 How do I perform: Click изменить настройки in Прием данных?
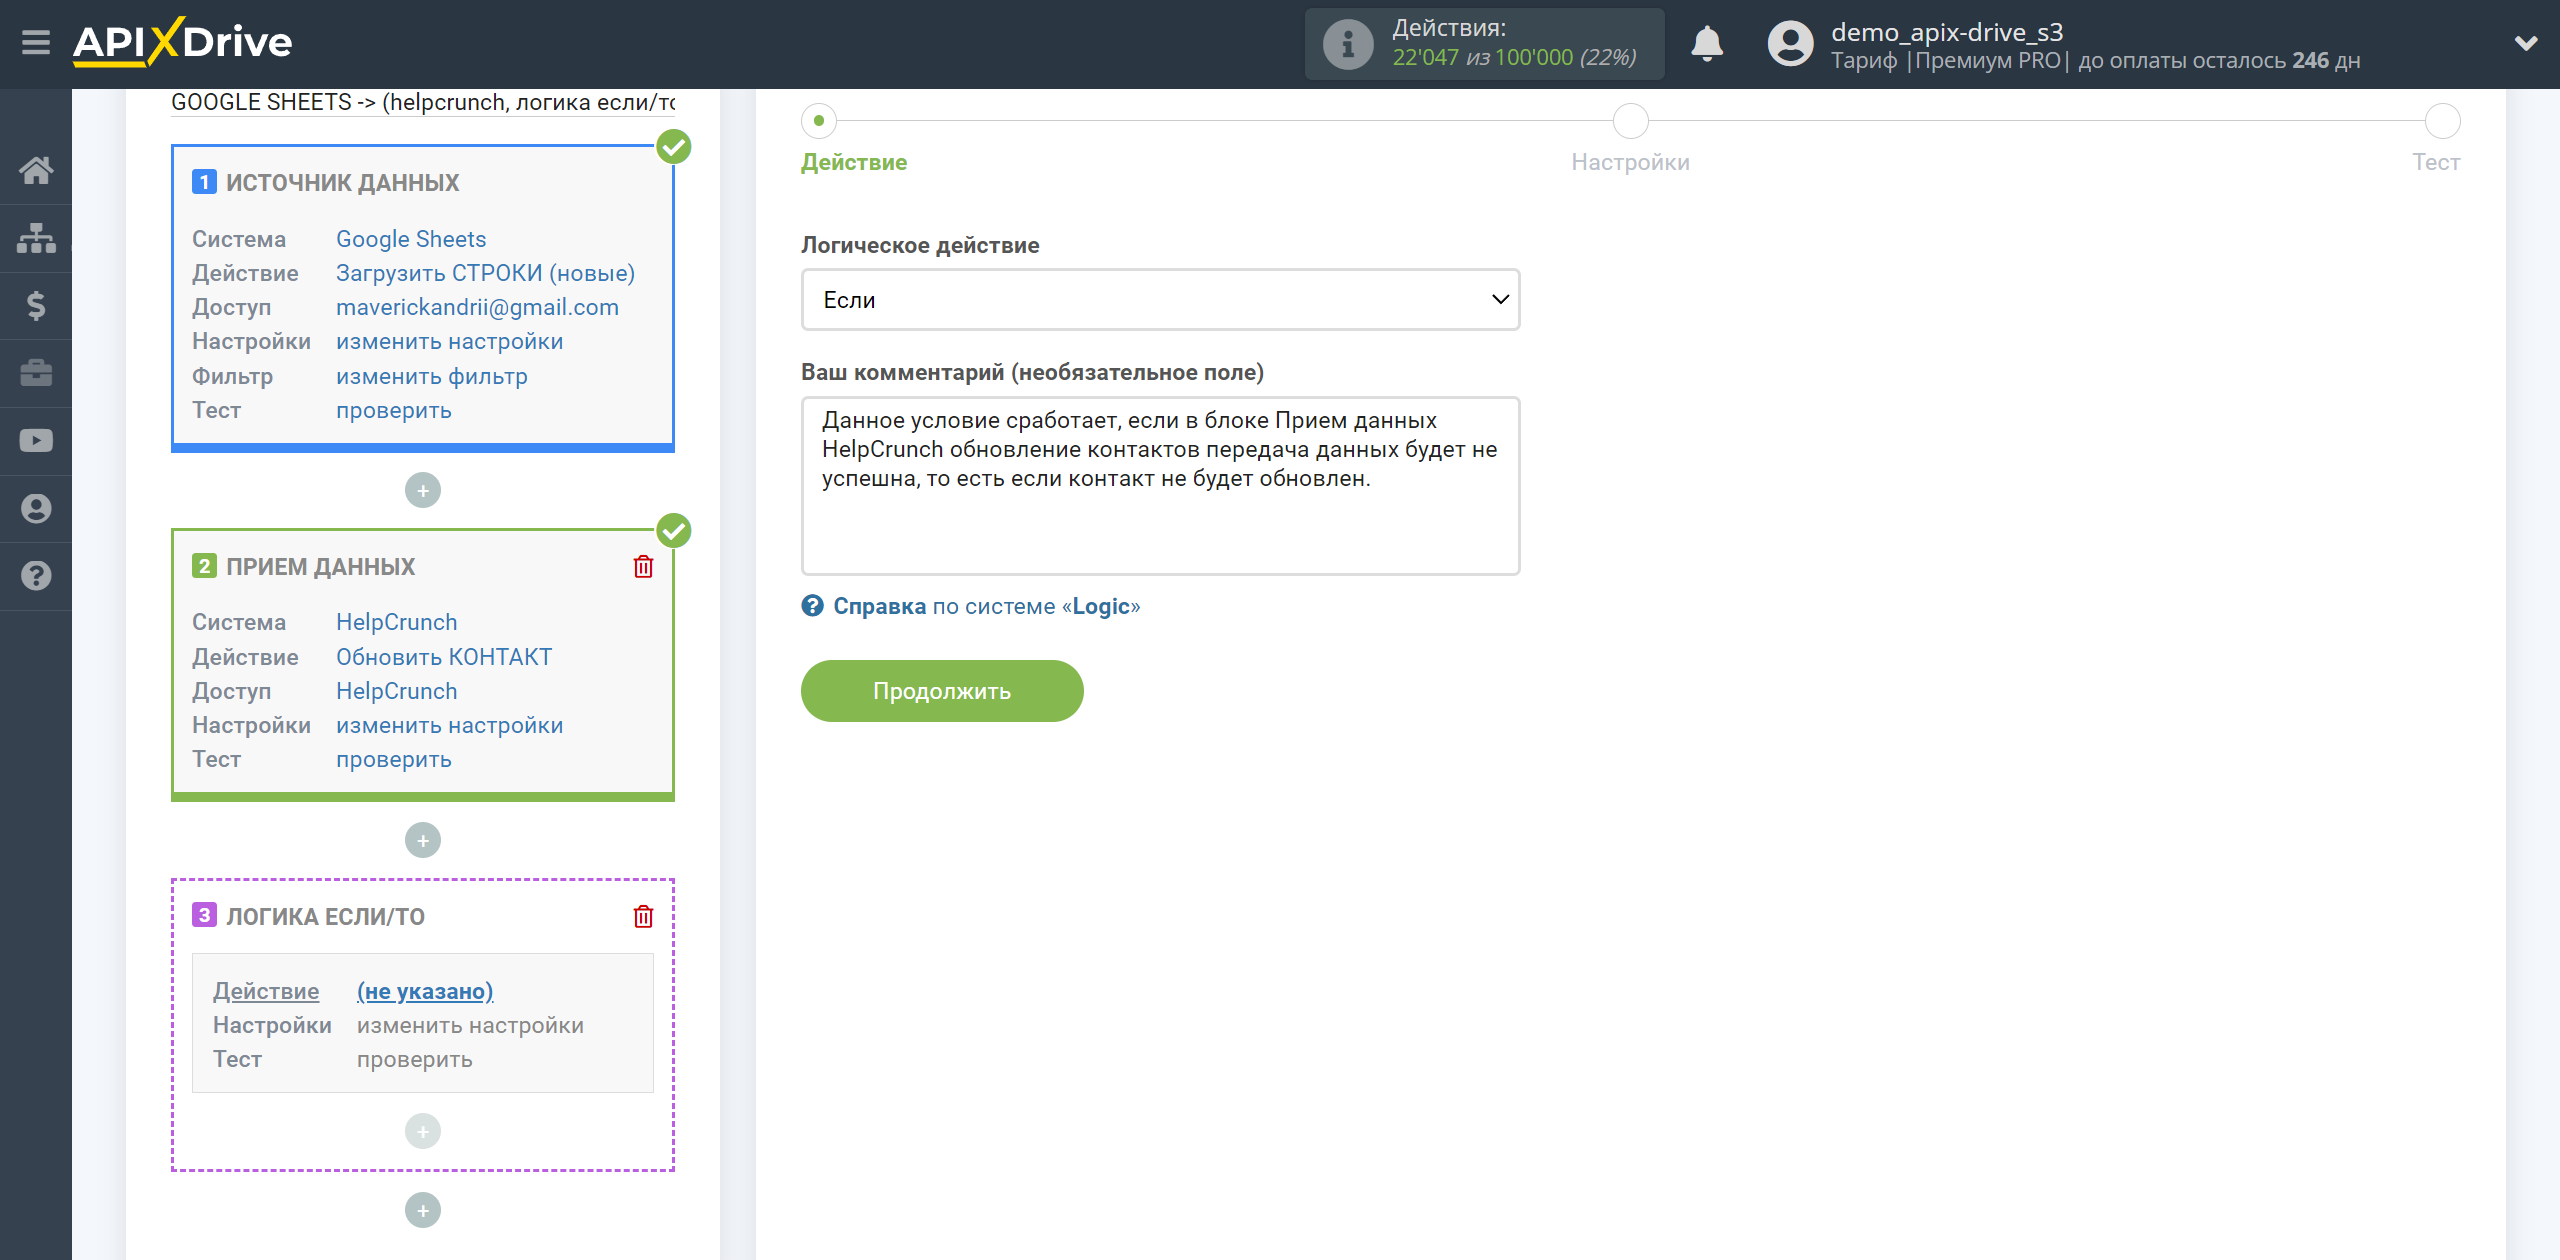[449, 725]
